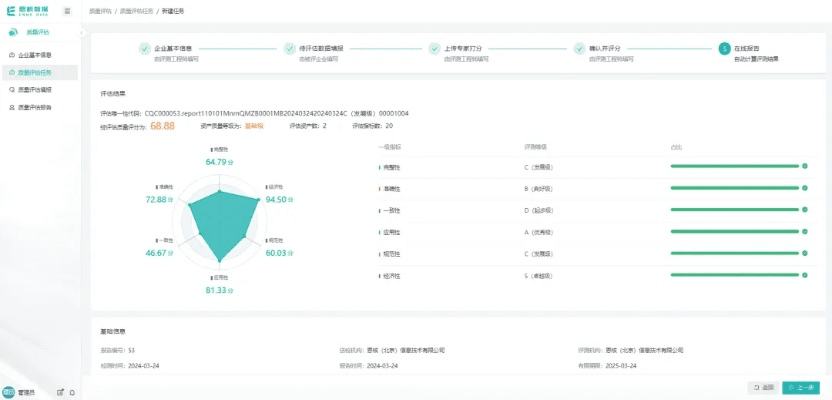Go to 质量评估报告 sidebar item

34,106
